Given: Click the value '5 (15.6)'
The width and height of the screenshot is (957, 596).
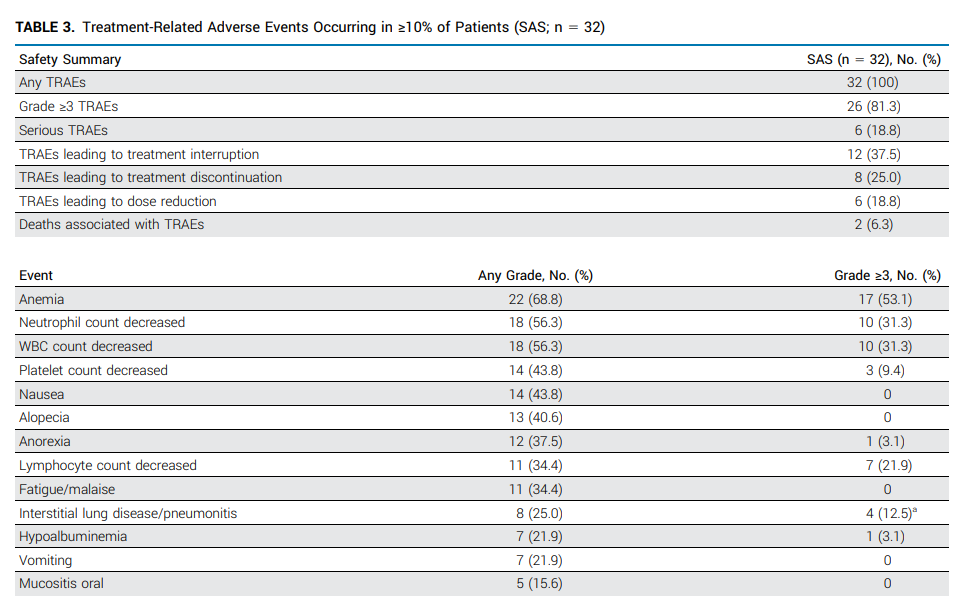Looking at the screenshot, I should pyautogui.click(x=540, y=584).
